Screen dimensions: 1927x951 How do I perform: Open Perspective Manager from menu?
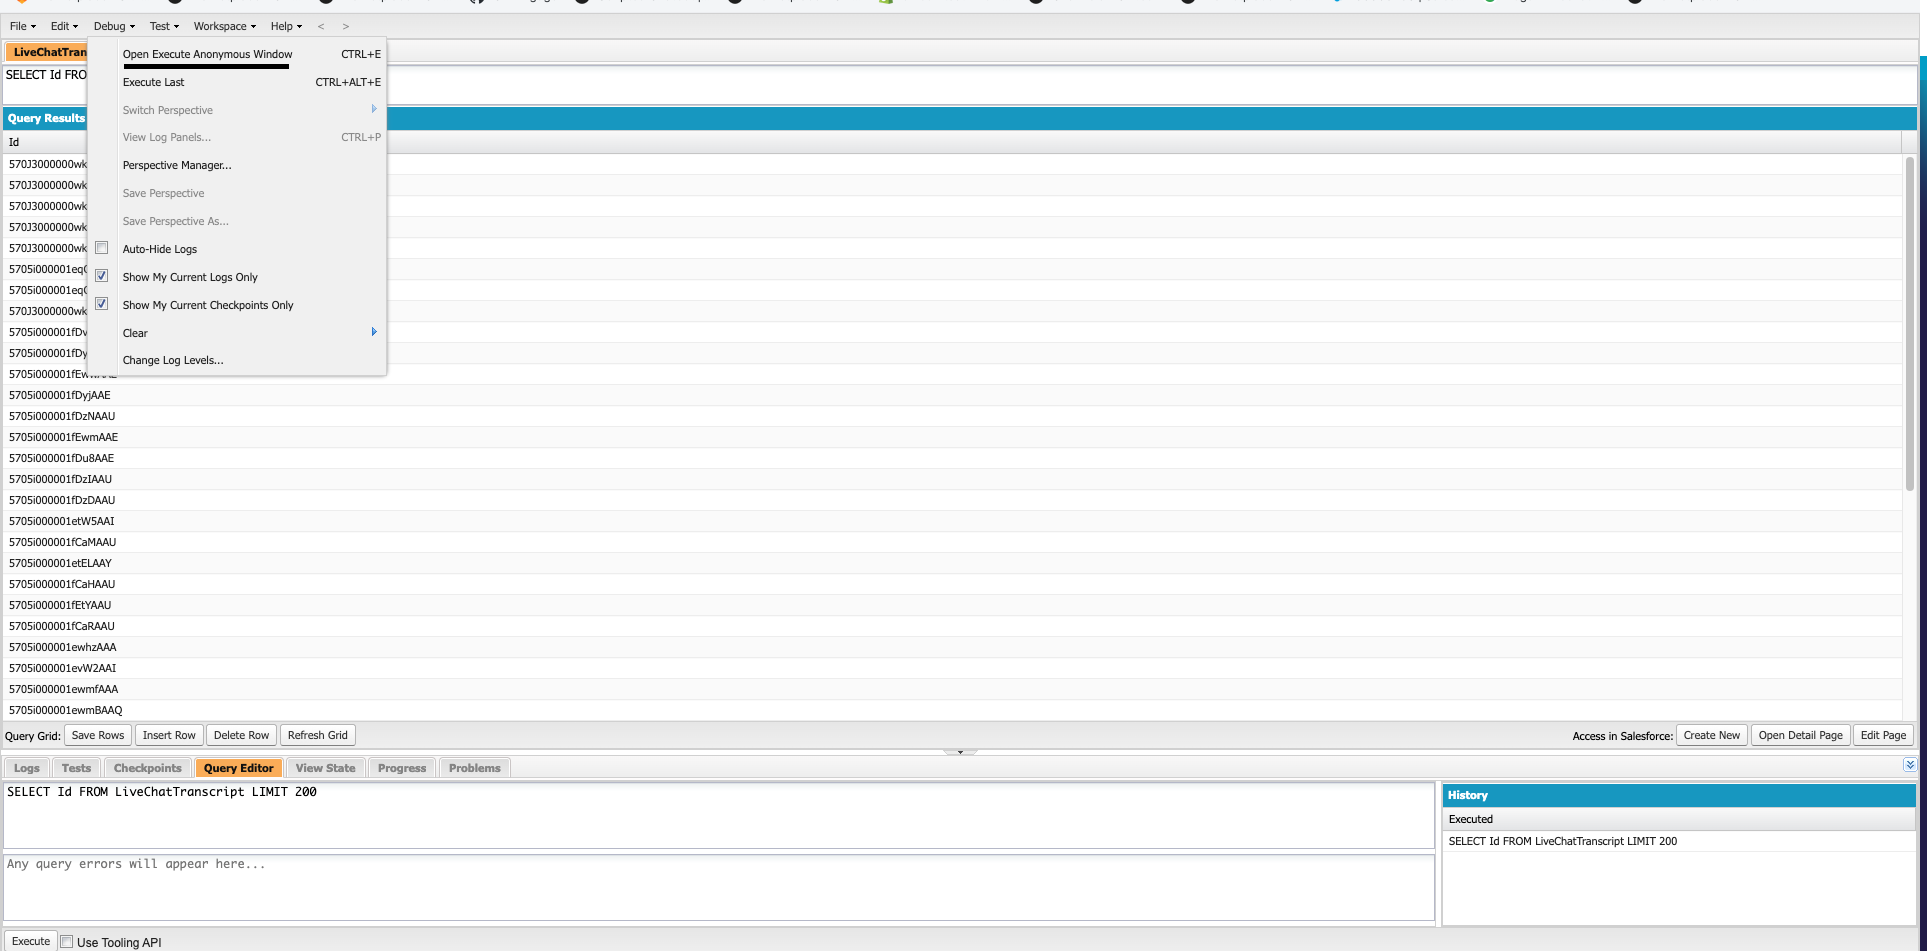tap(237, 165)
